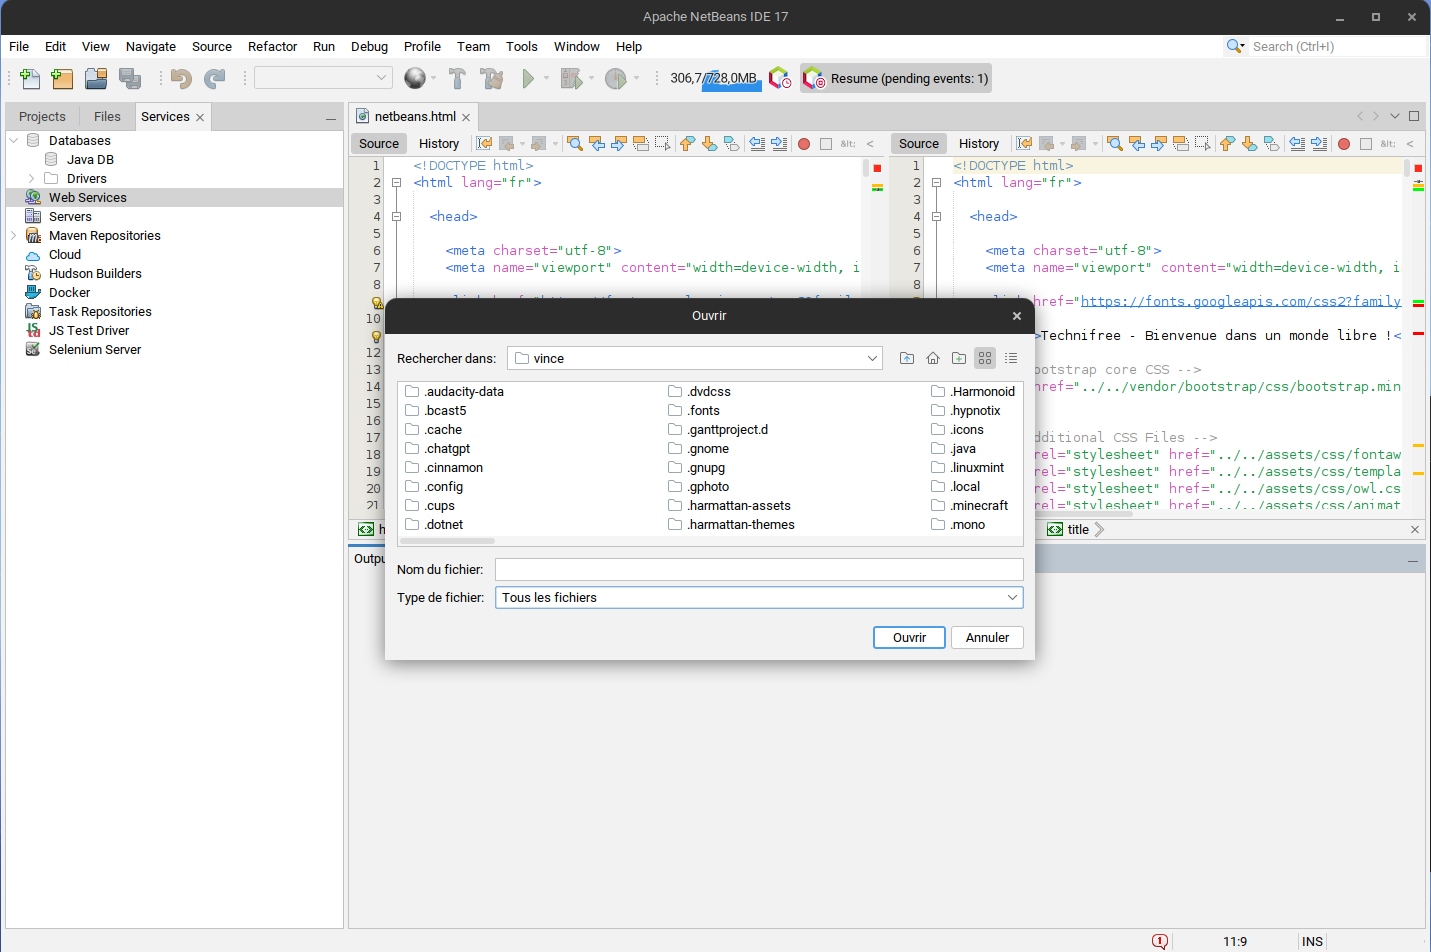Switch file chooser to icon grid view

pos(985,358)
